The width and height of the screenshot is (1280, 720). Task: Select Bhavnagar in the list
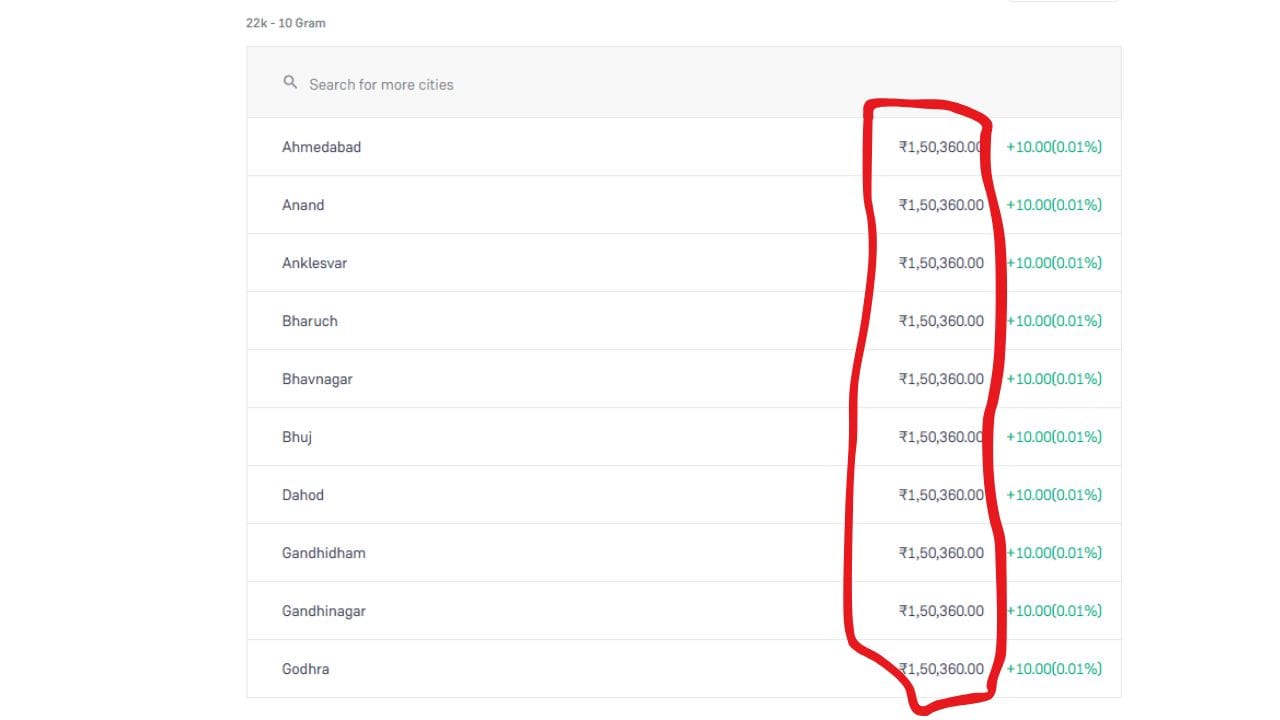tap(317, 379)
